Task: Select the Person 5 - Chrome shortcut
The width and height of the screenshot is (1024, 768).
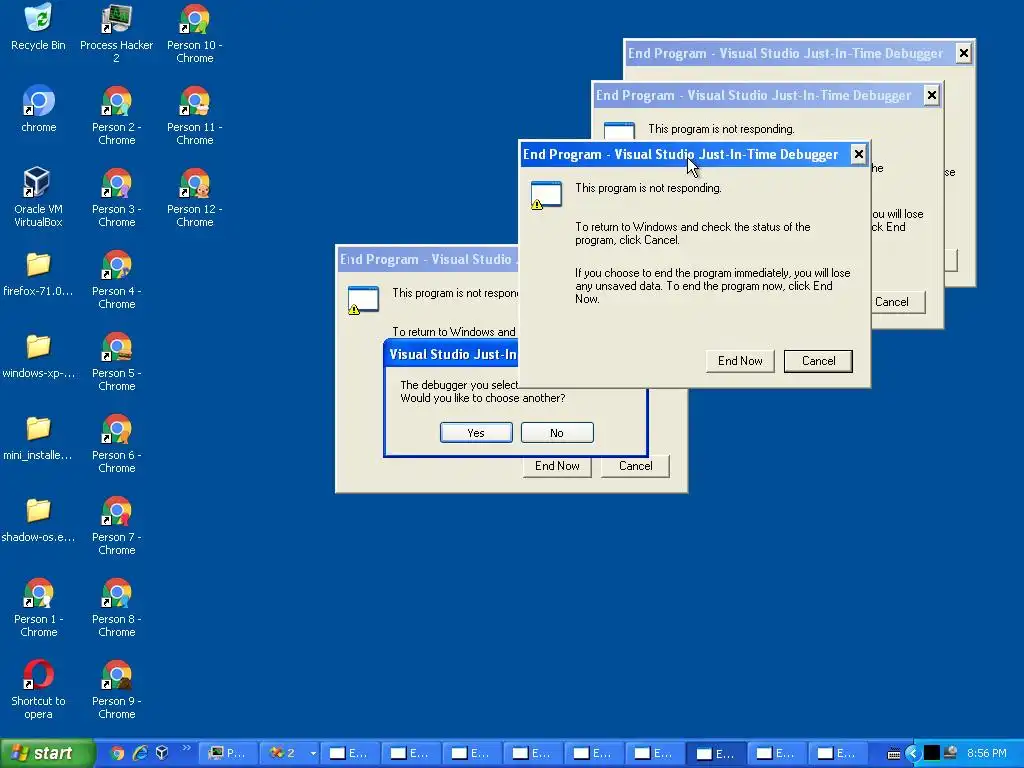Action: pos(116,362)
